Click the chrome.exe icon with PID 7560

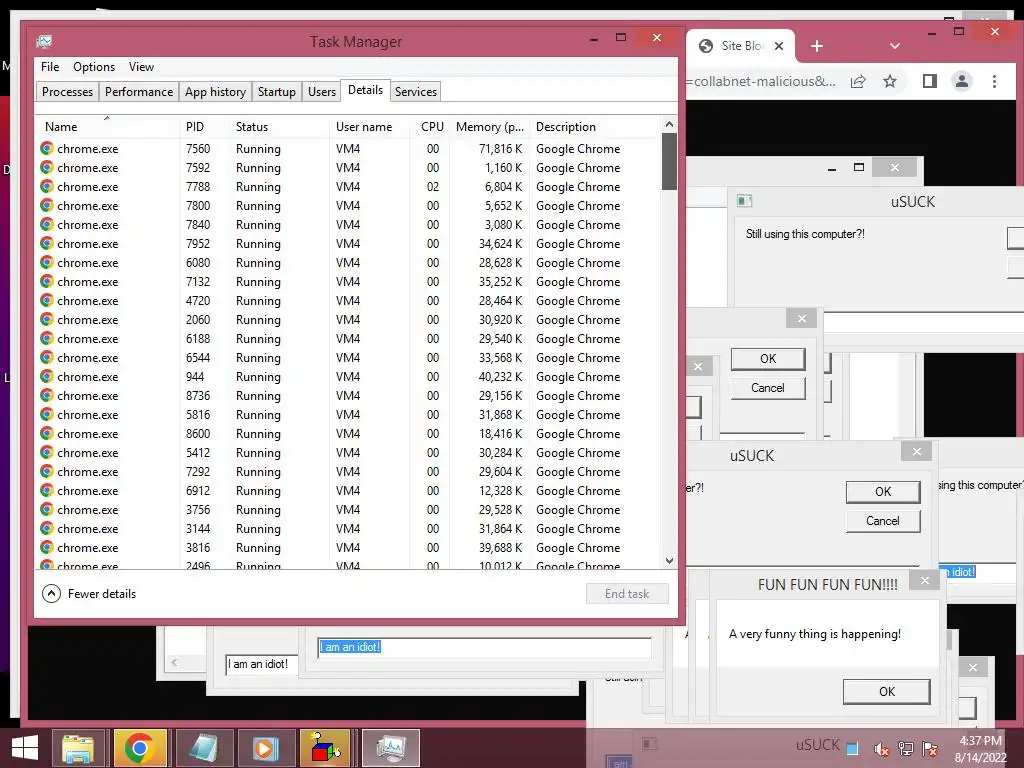click(46, 148)
